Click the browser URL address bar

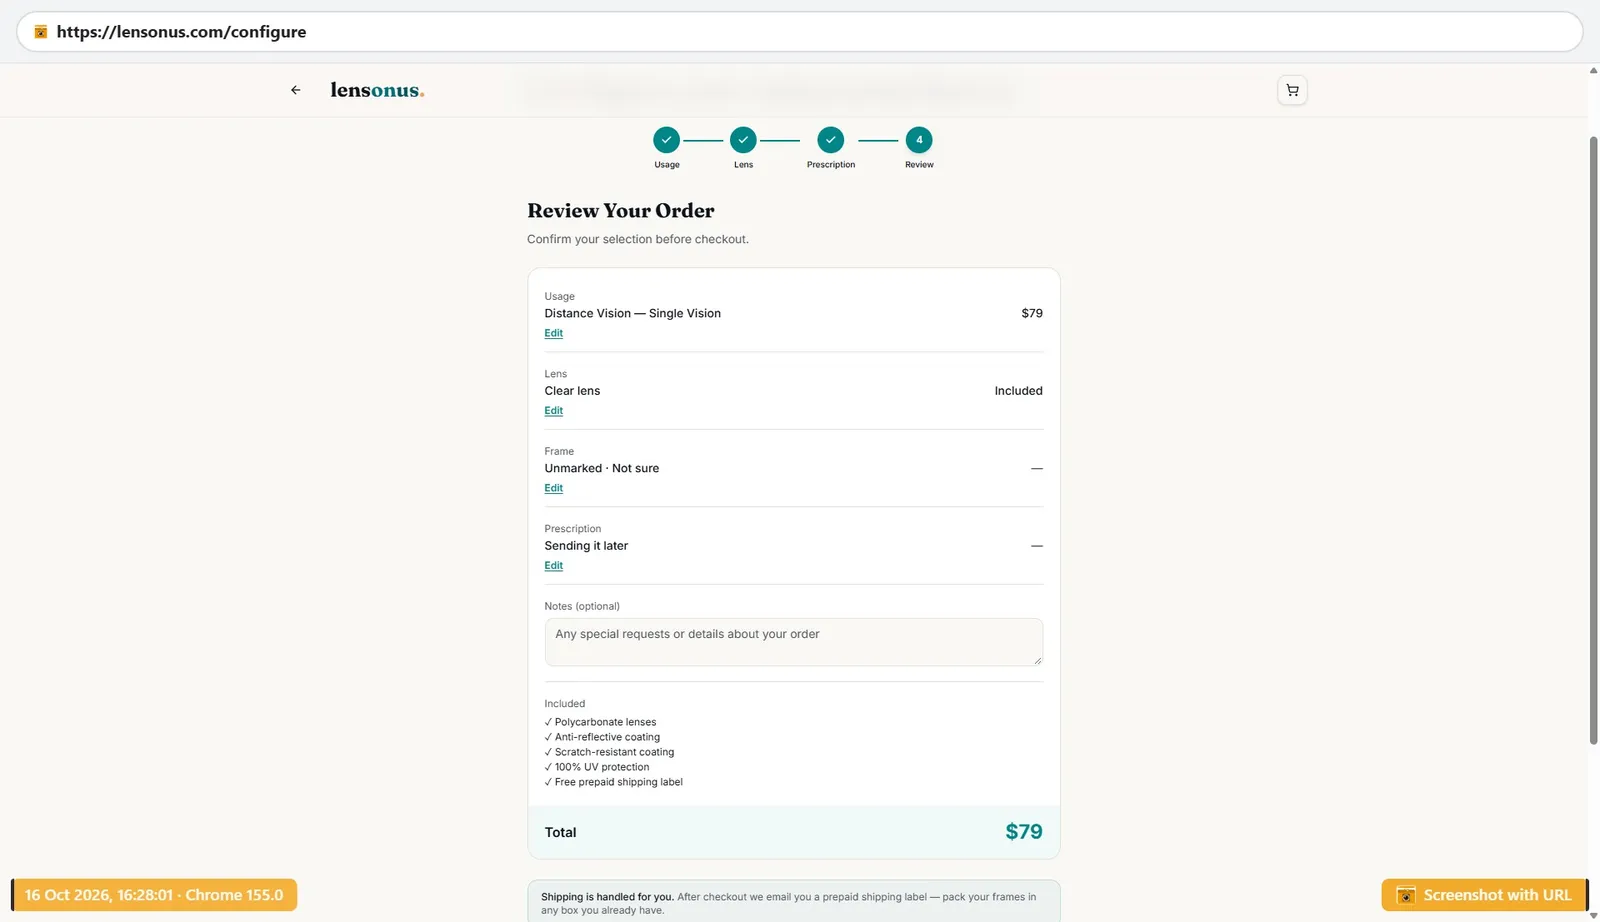pyautogui.click(x=800, y=32)
